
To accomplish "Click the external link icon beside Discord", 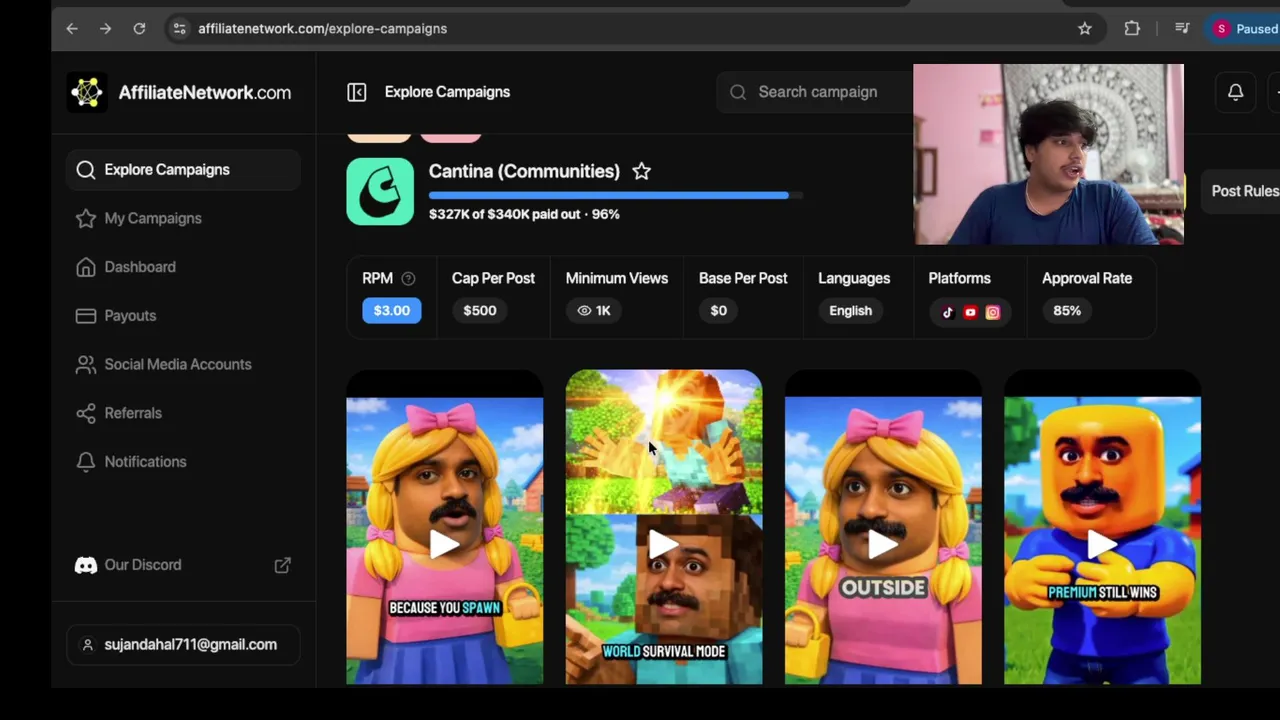I will (283, 565).
